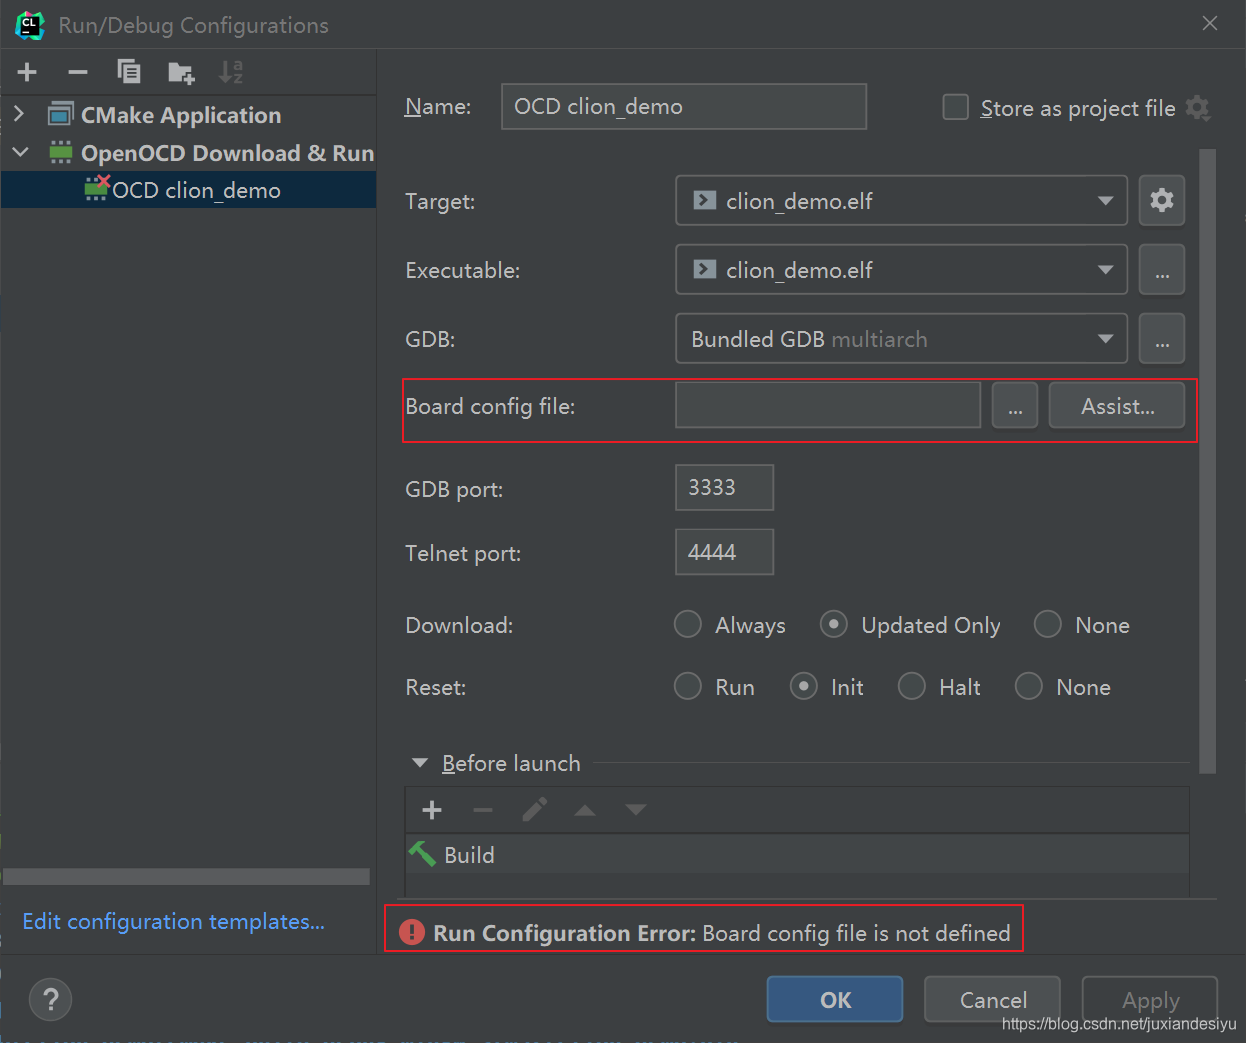
Task: Click the Telnet port field
Action: pos(724,552)
